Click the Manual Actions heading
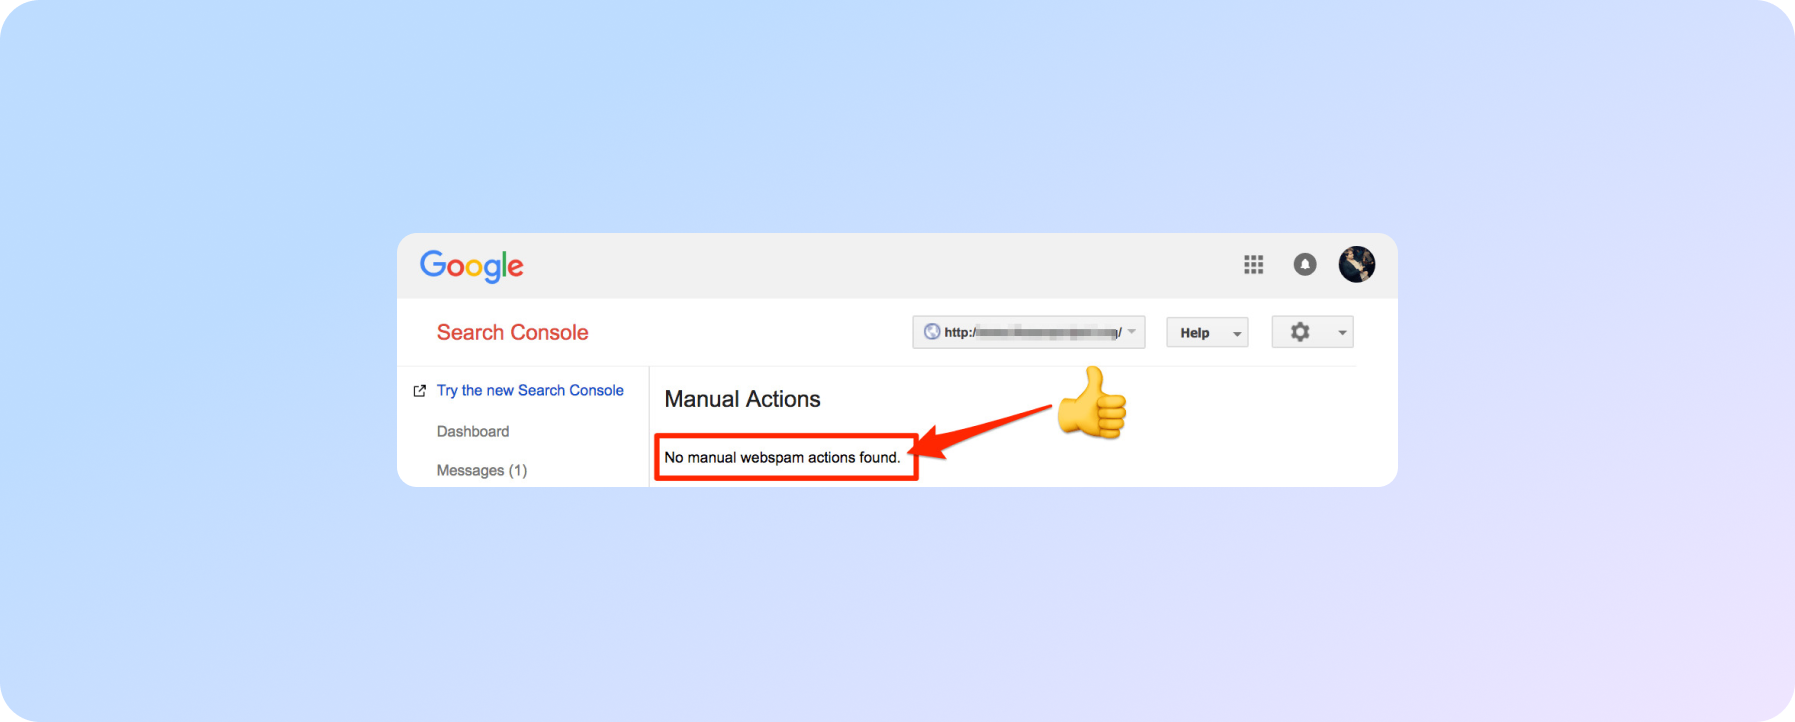This screenshot has width=1795, height=722. pos(742,399)
